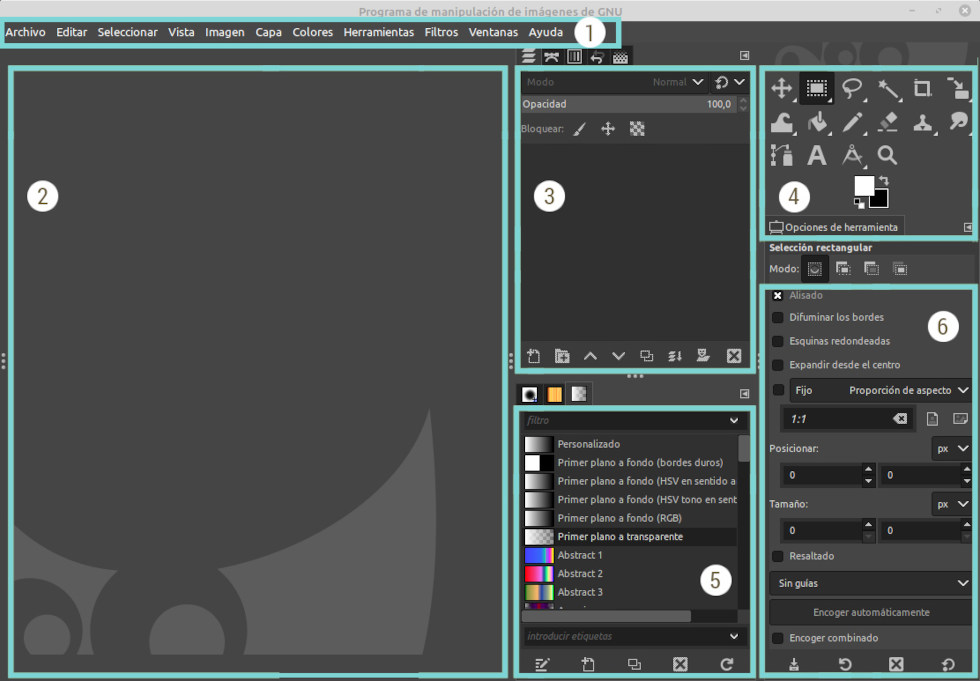Open the Herramientas menu
980x681 pixels.
click(x=378, y=32)
